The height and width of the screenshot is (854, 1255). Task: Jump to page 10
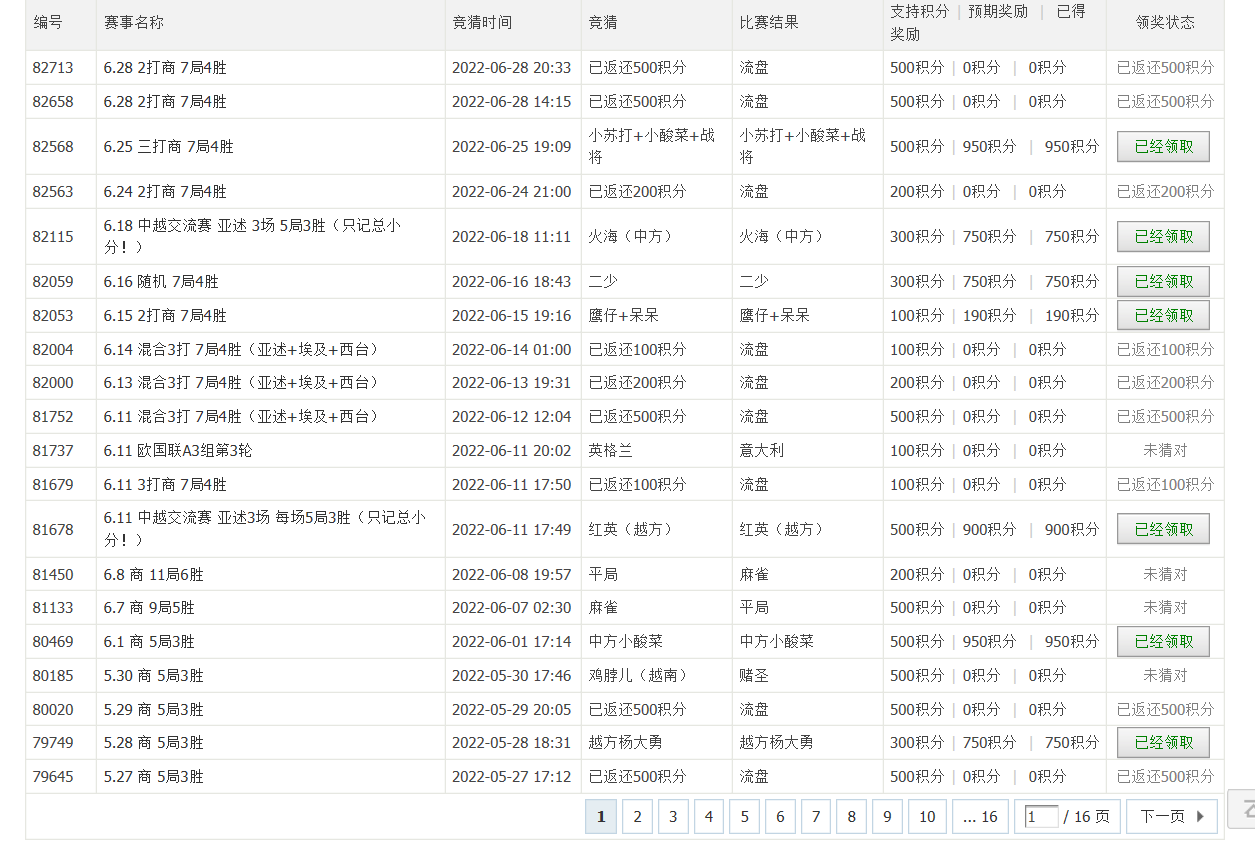[926, 816]
